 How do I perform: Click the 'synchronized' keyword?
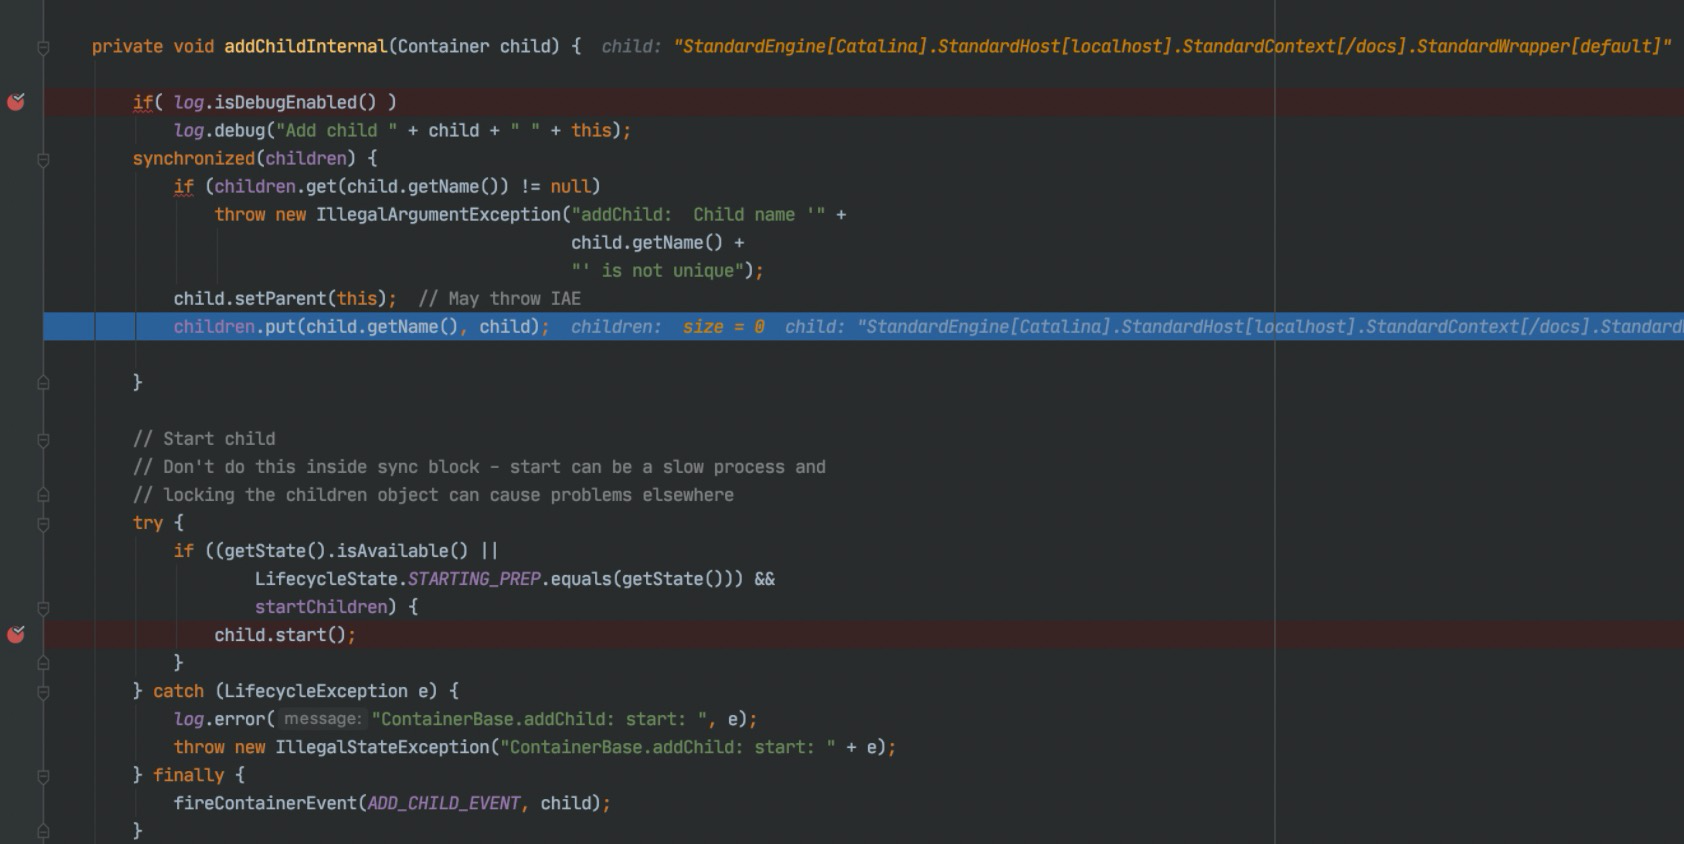194,158
